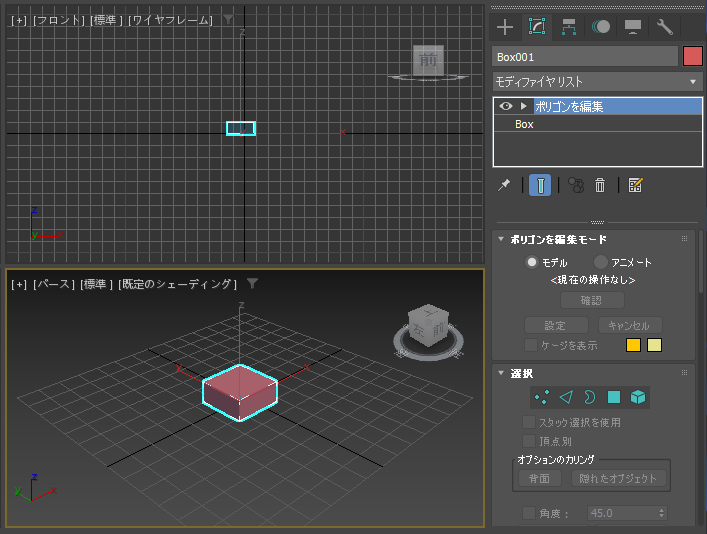Expand the ポリゴンを編集 modifier sub-objects arrow

pos(523,106)
